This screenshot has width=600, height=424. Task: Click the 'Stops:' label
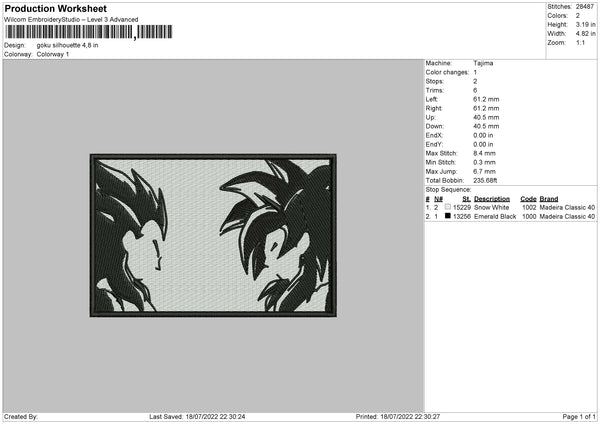pyautogui.click(x=435, y=82)
